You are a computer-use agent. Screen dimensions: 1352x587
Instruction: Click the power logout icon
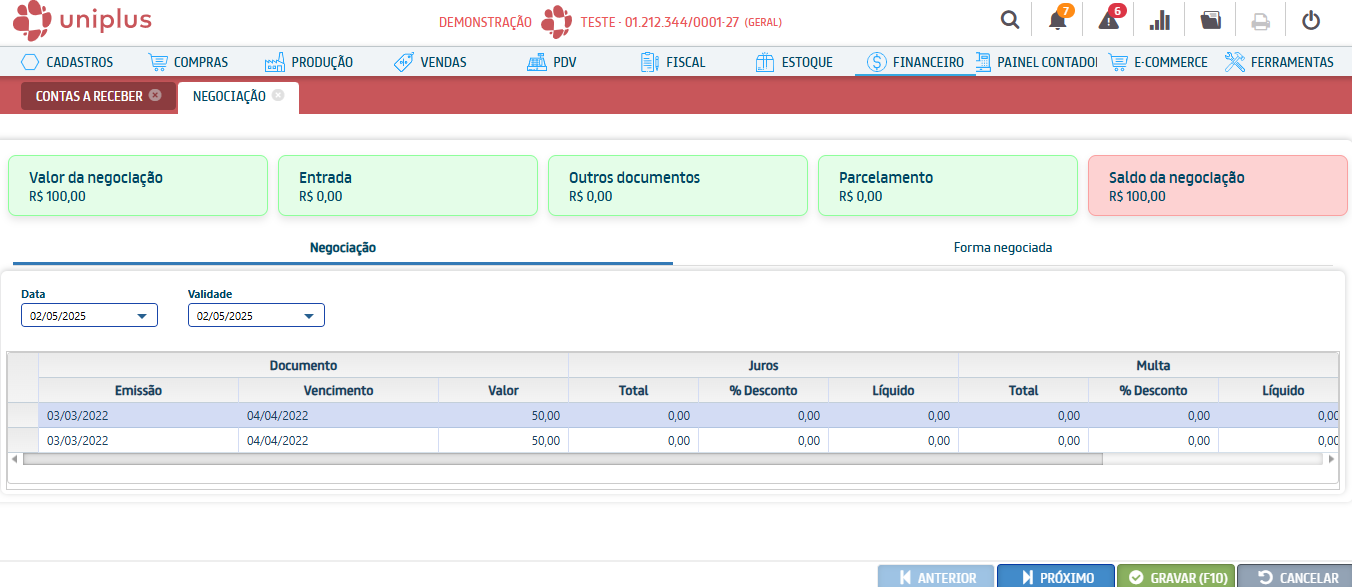click(x=1311, y=20)
